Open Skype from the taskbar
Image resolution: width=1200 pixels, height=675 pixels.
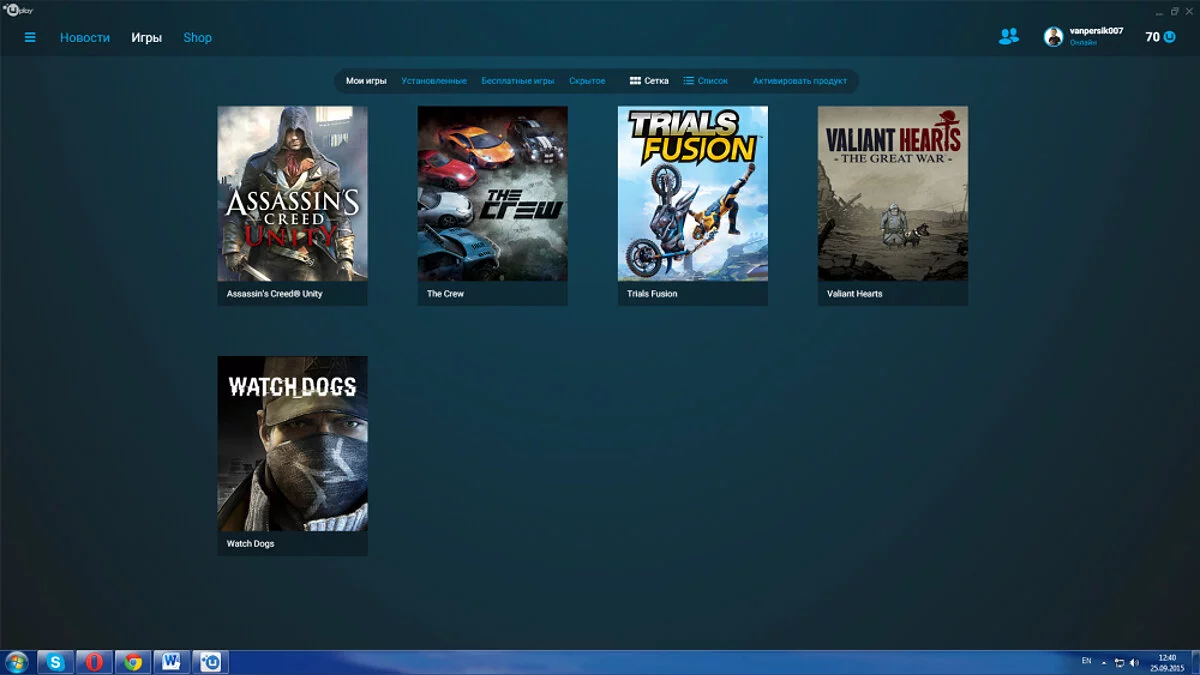pos(55,662)
